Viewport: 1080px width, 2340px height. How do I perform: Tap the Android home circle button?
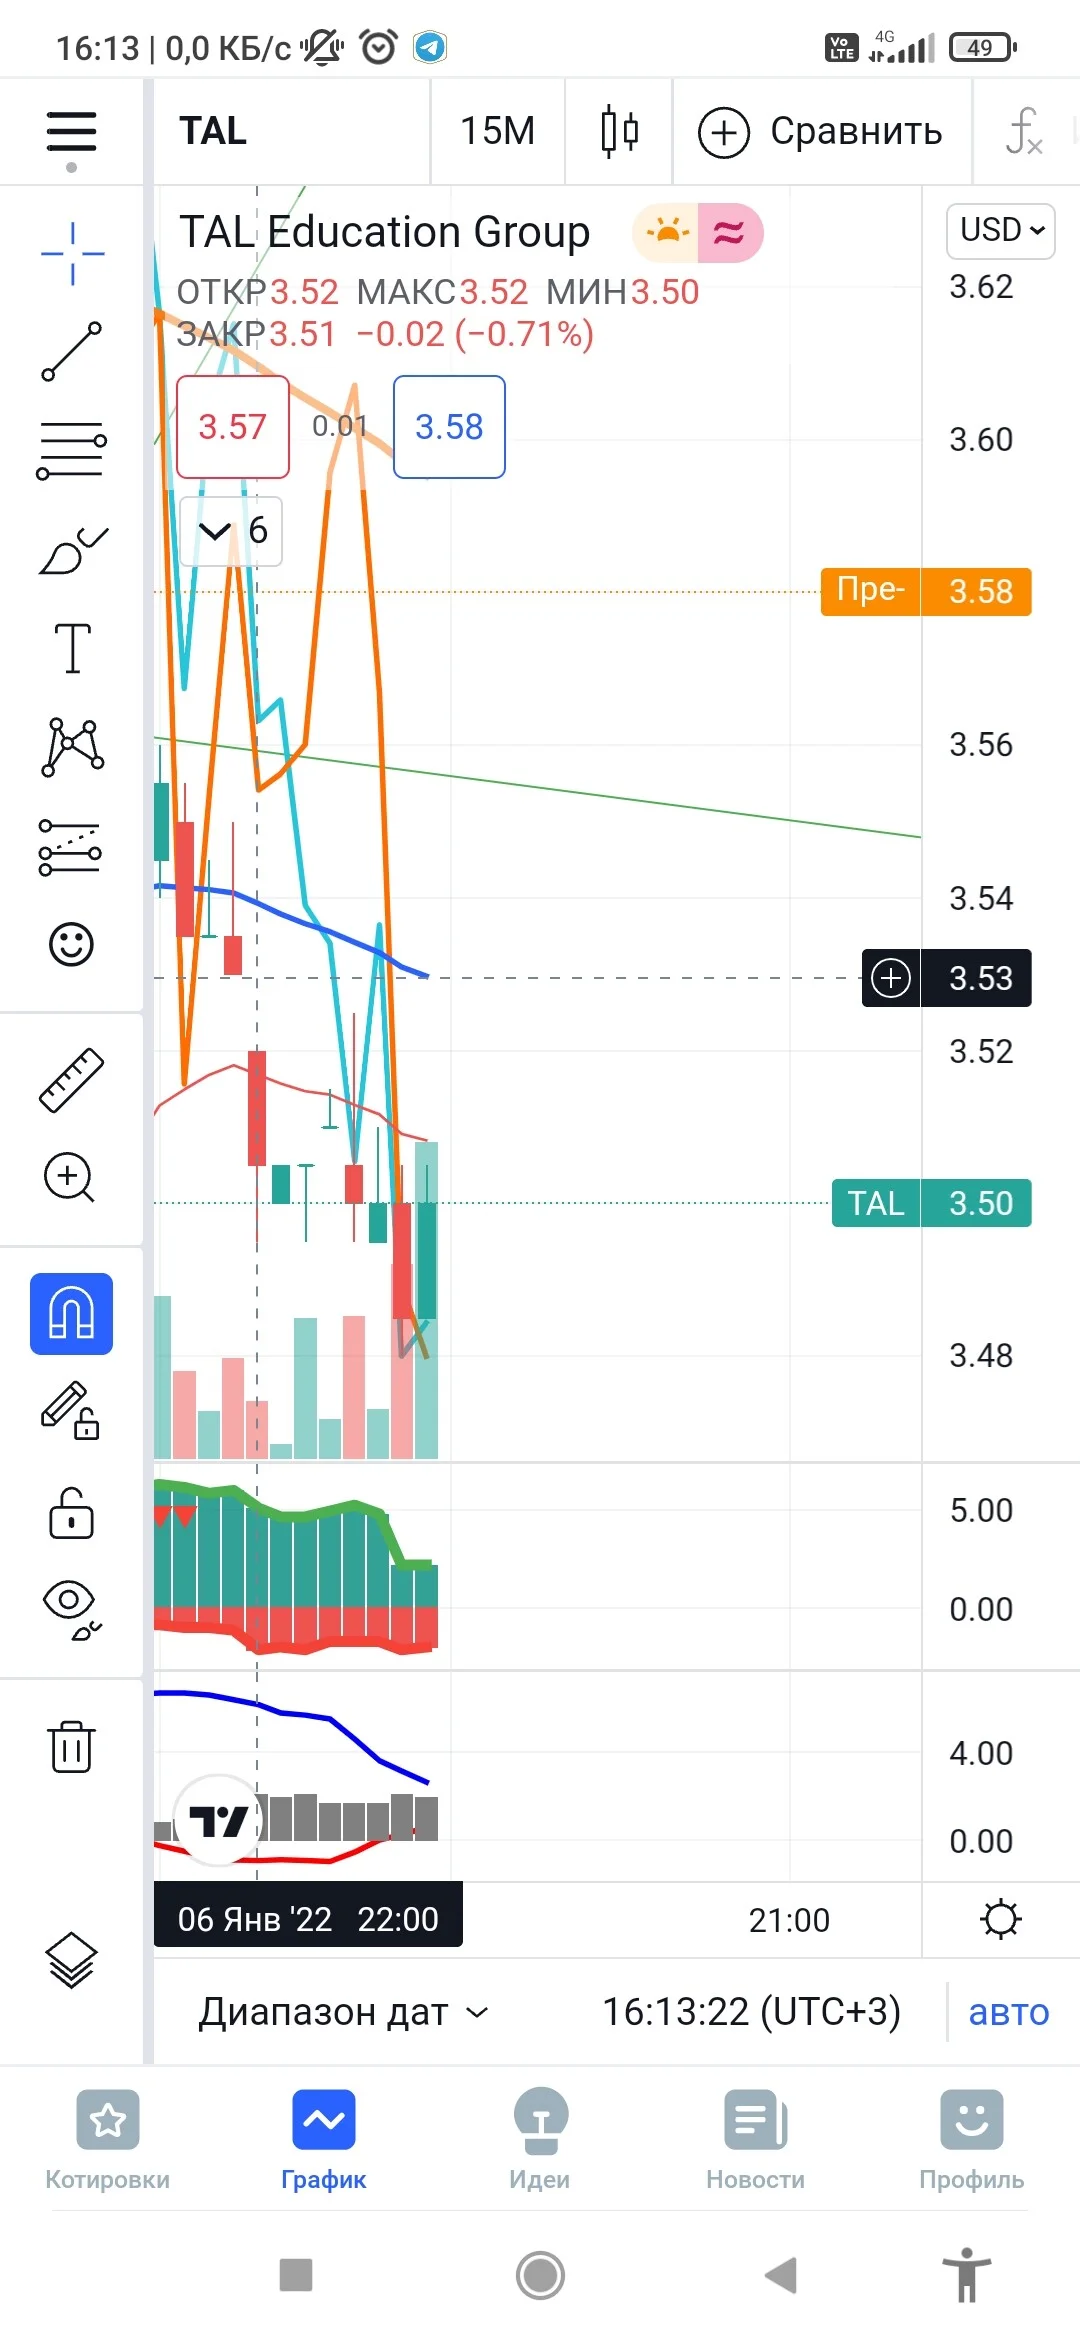click(540, 2275)
